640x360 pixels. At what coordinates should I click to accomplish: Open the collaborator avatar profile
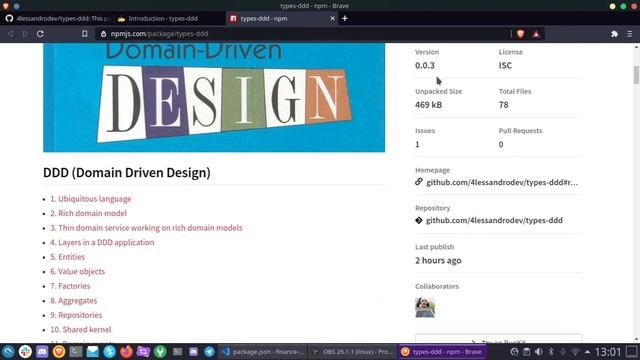(425, 307)
